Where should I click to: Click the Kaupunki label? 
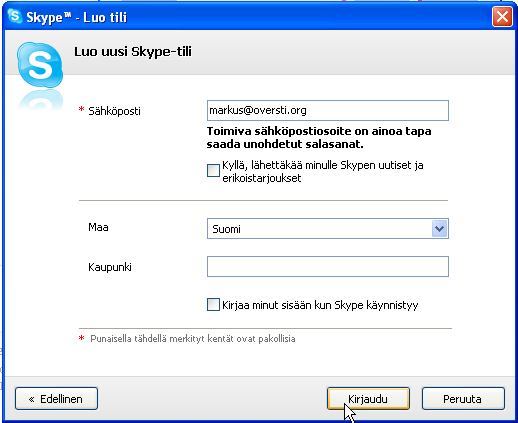(110, 267)
